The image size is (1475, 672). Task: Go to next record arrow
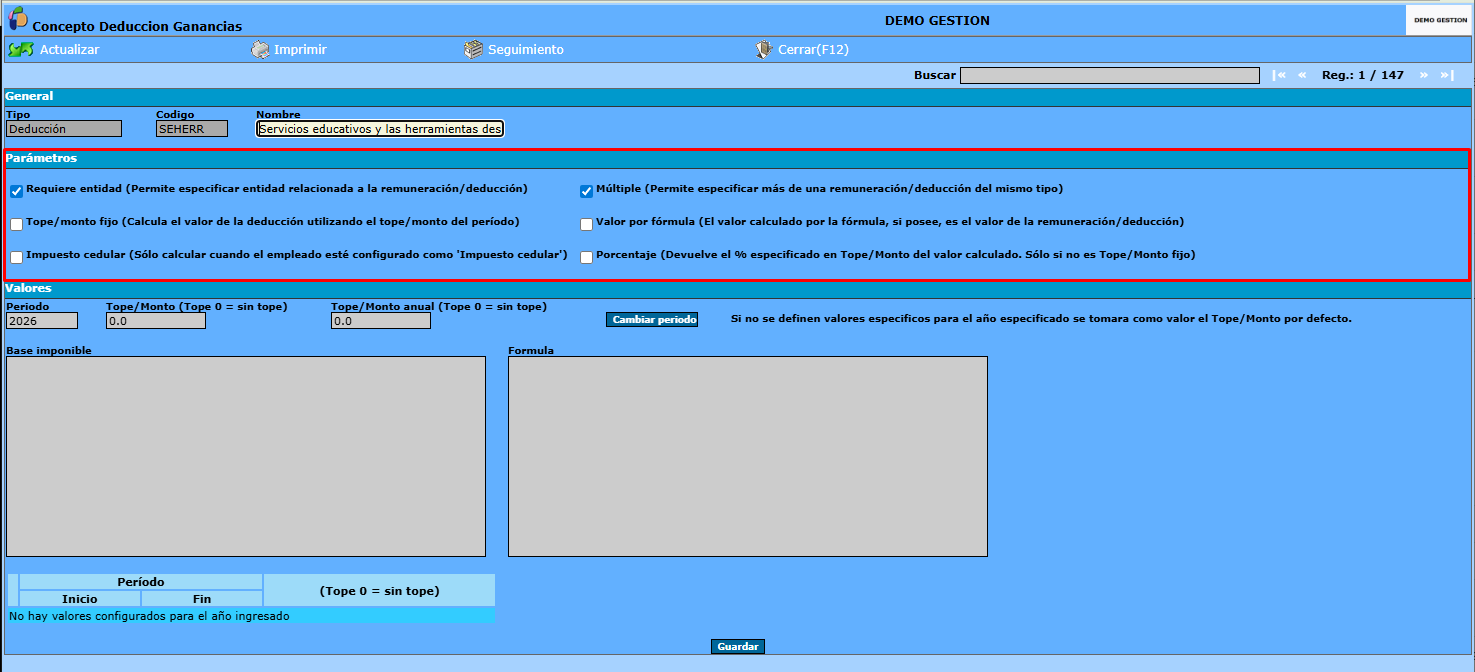coord(1423,75)
